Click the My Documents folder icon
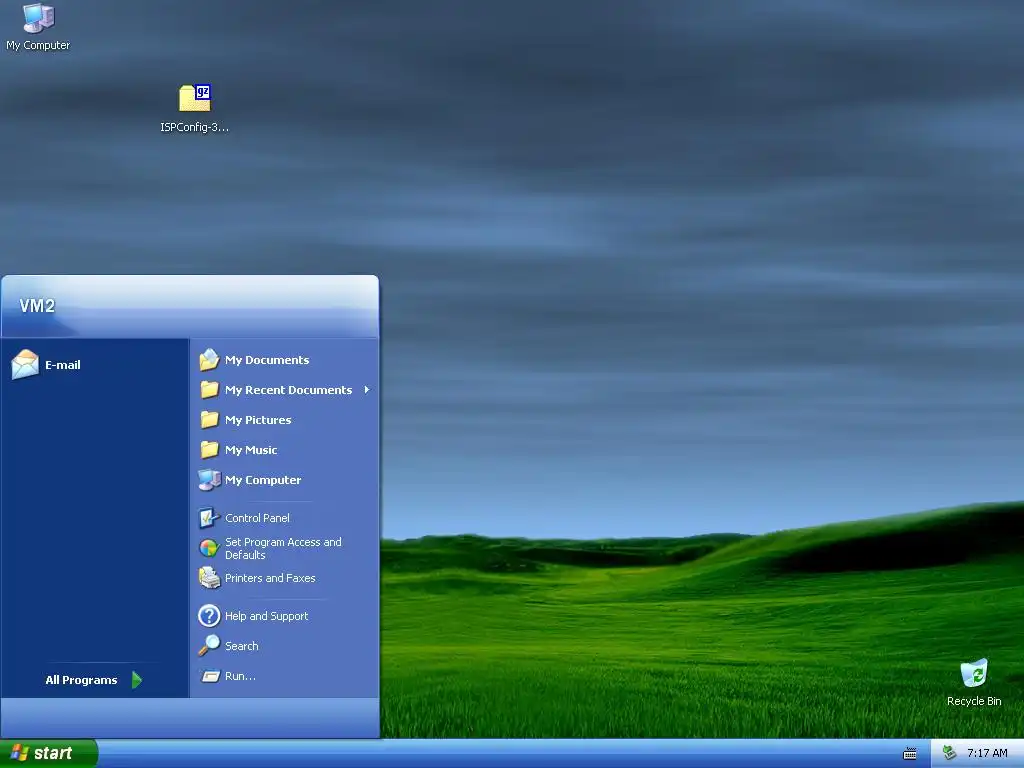This screenshot has height=768, width=1024. coord(209,360)
